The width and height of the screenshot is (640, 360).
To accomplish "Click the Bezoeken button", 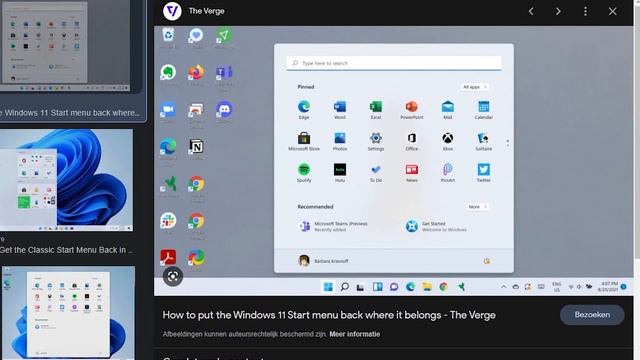I will click(592, 315).
